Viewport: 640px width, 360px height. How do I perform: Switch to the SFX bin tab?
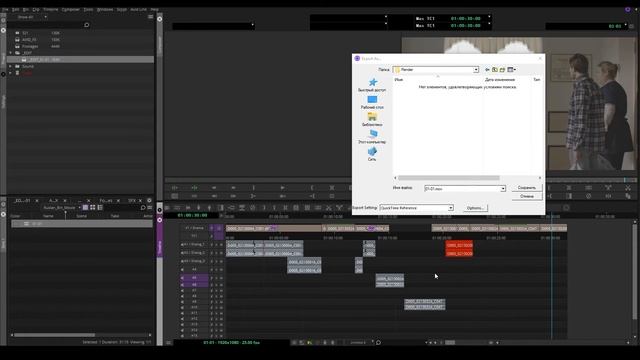132,200
